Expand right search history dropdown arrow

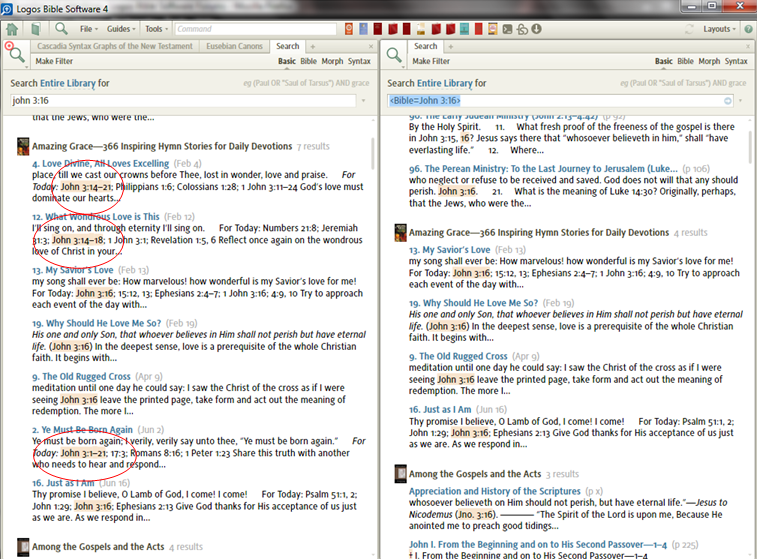pos(740,100)
